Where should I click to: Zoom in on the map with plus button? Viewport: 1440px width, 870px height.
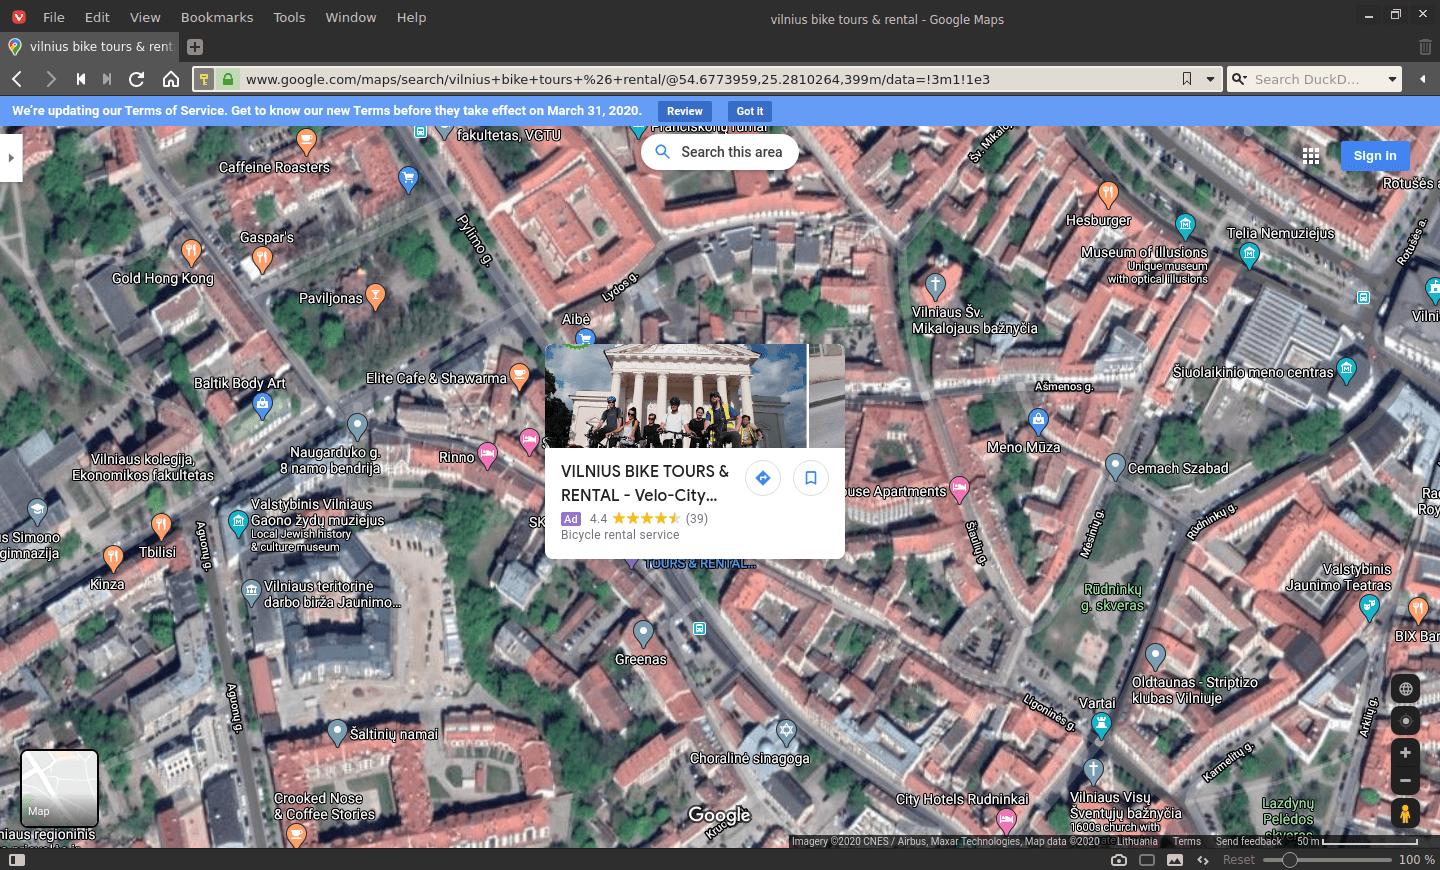[1405, 753]
